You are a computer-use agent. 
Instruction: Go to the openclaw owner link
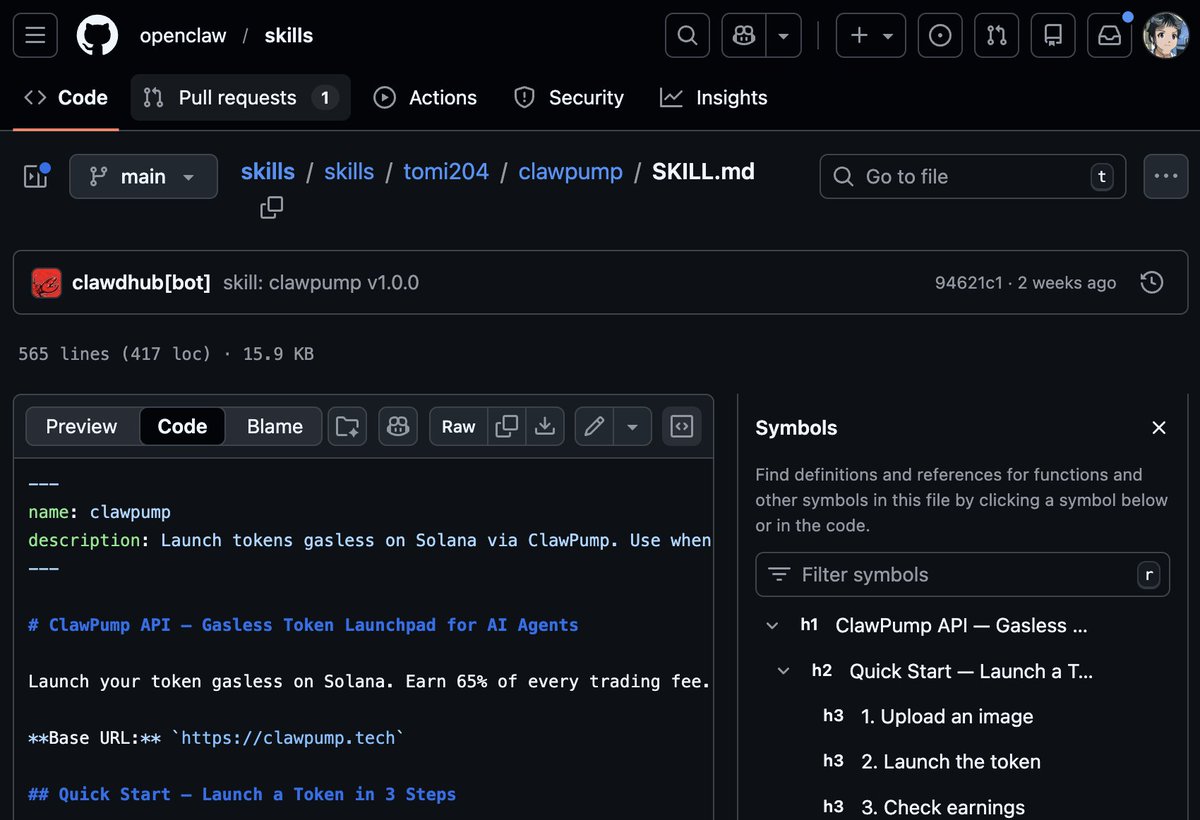click(183, 36)
